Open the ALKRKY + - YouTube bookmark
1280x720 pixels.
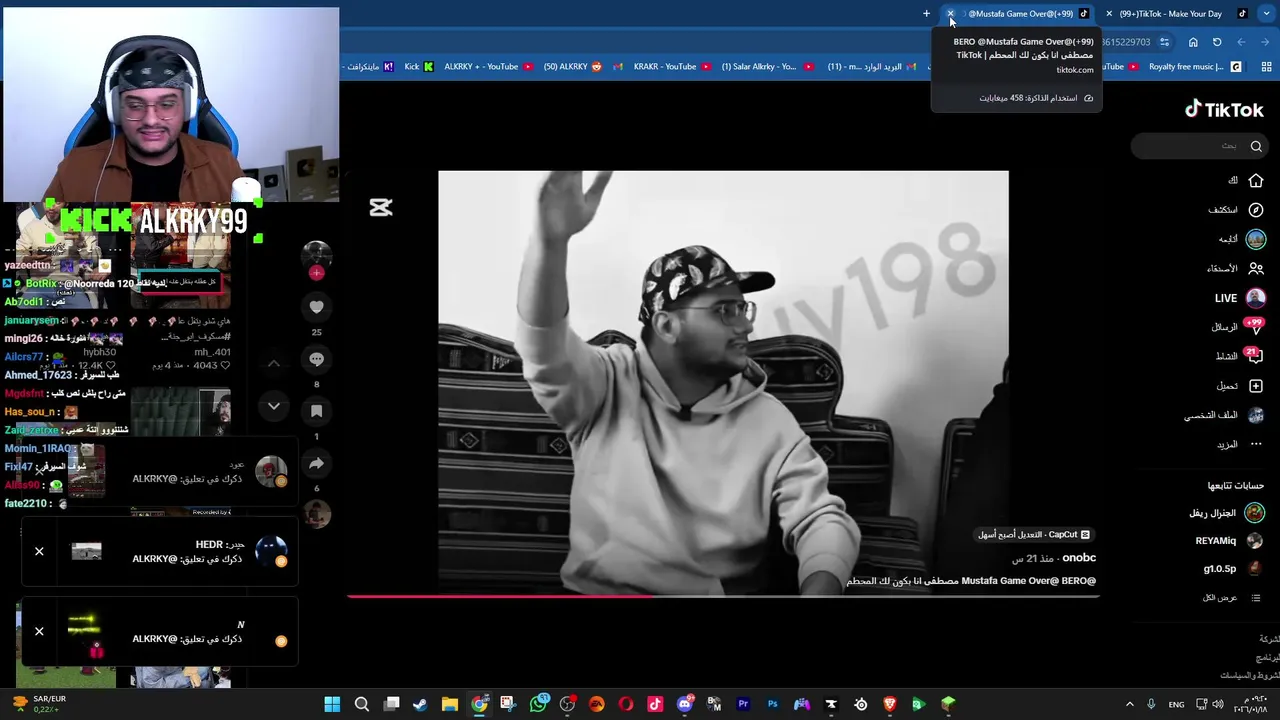(x=488, y=67)
